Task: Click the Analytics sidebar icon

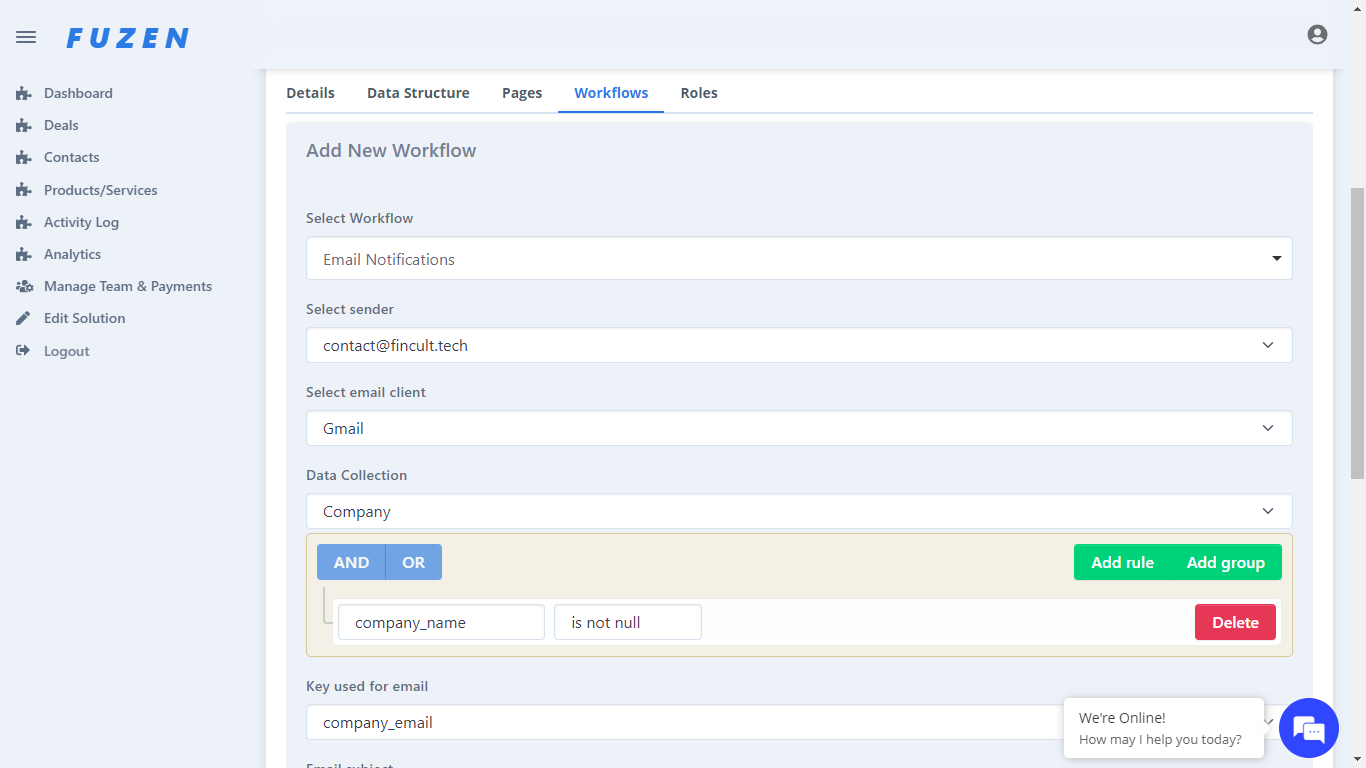Action: [x=24, y=255]
